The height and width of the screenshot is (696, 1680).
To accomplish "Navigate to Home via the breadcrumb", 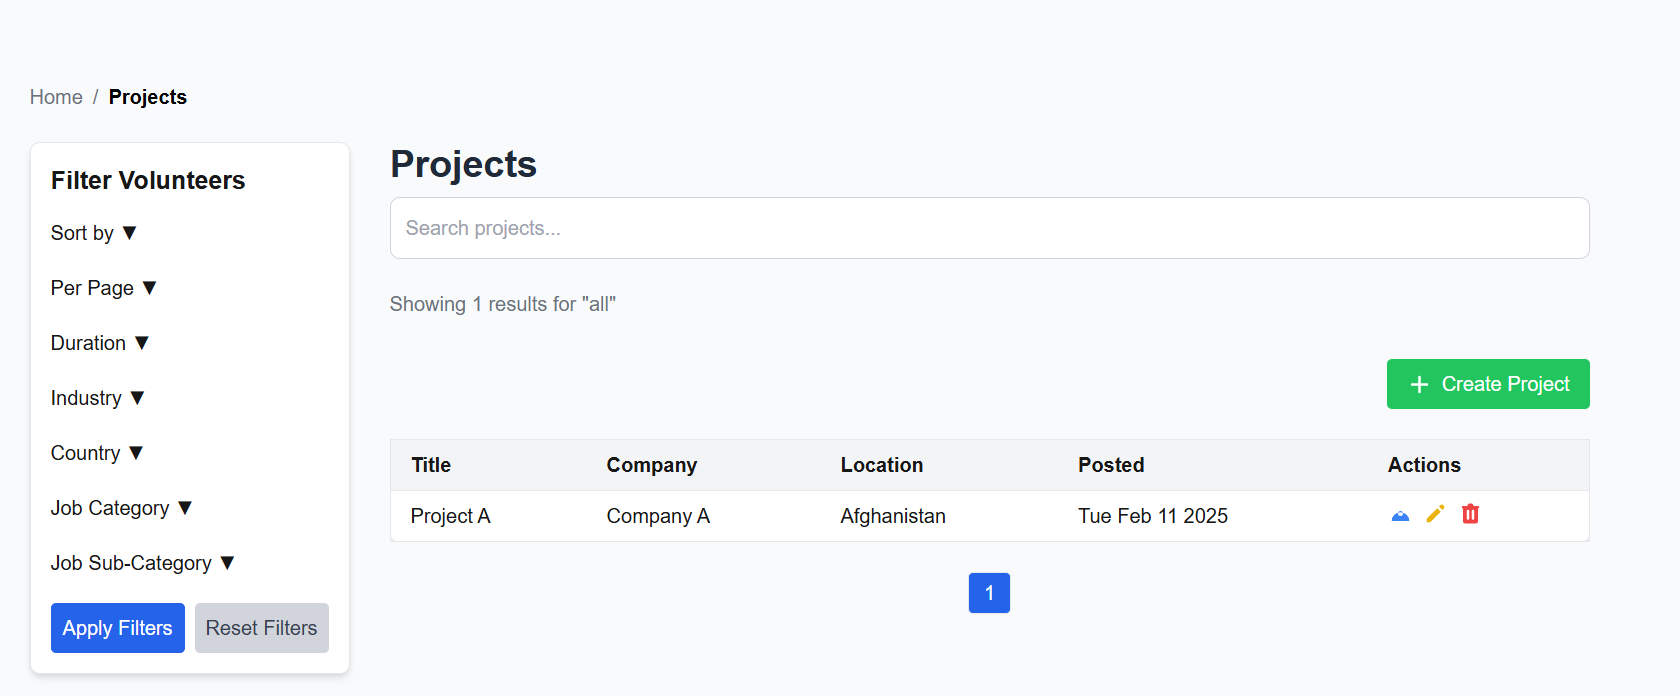I will (56, 97).
